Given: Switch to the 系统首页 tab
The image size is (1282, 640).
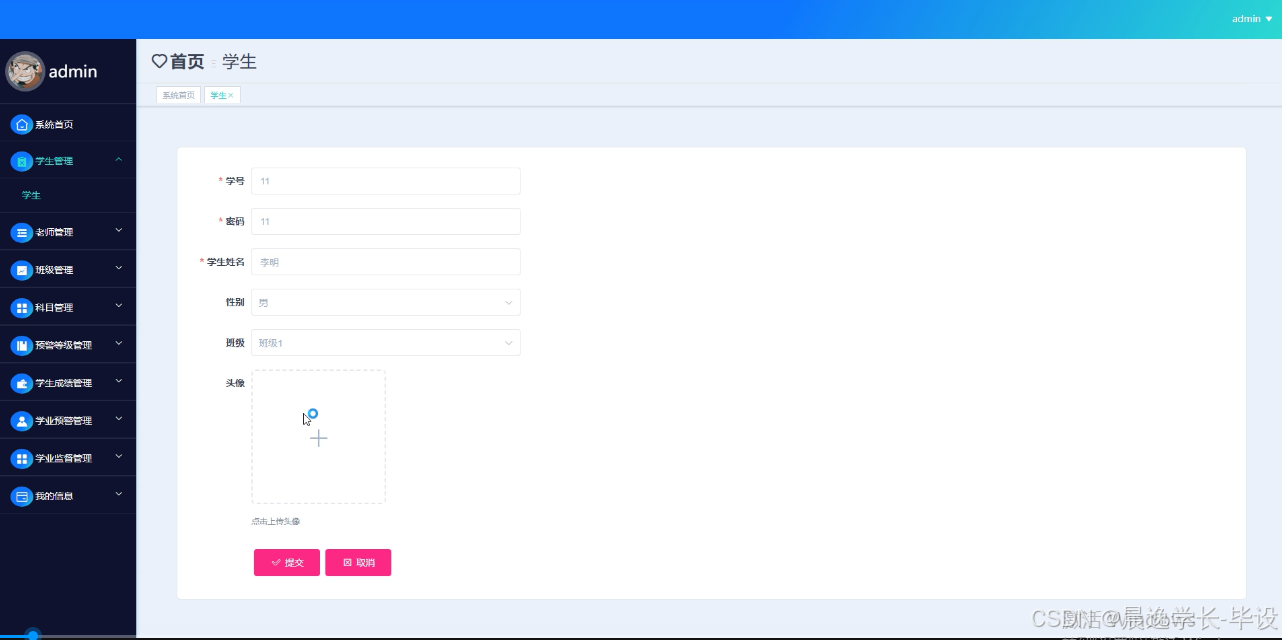Looking at the screenshot, I should [x=179, y=95].
